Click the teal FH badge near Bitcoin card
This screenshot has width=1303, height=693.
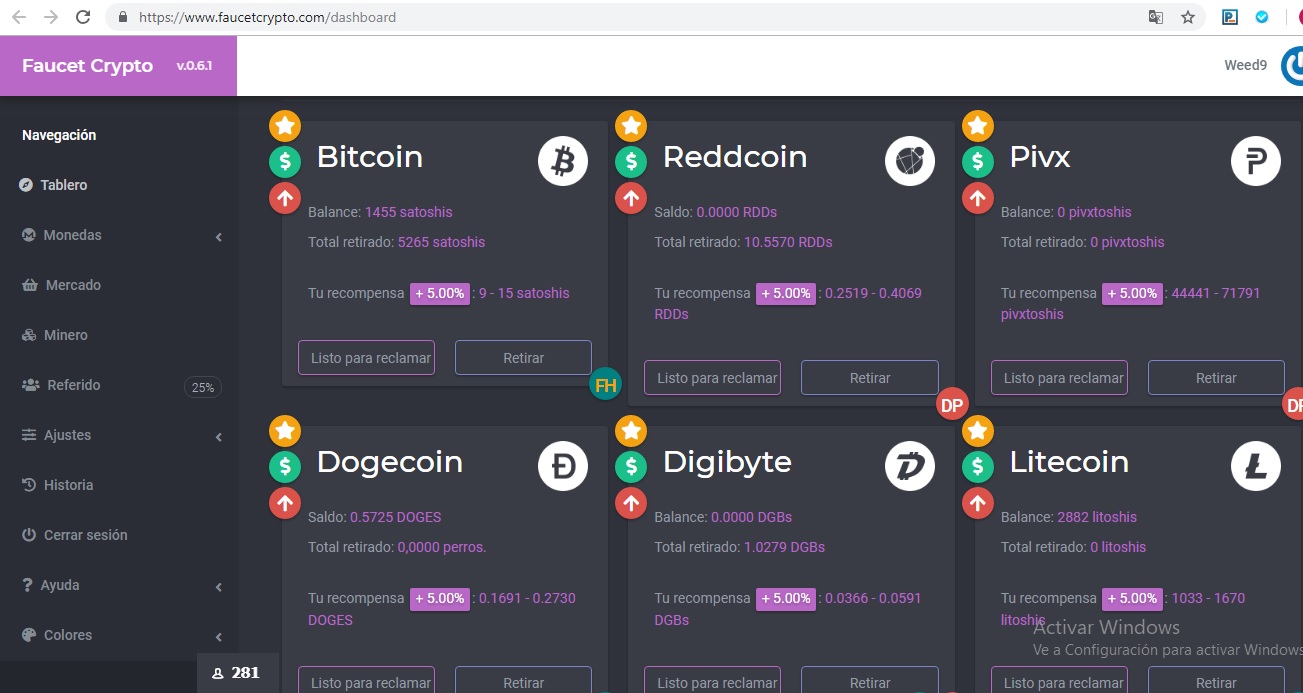tap(605, 384)
